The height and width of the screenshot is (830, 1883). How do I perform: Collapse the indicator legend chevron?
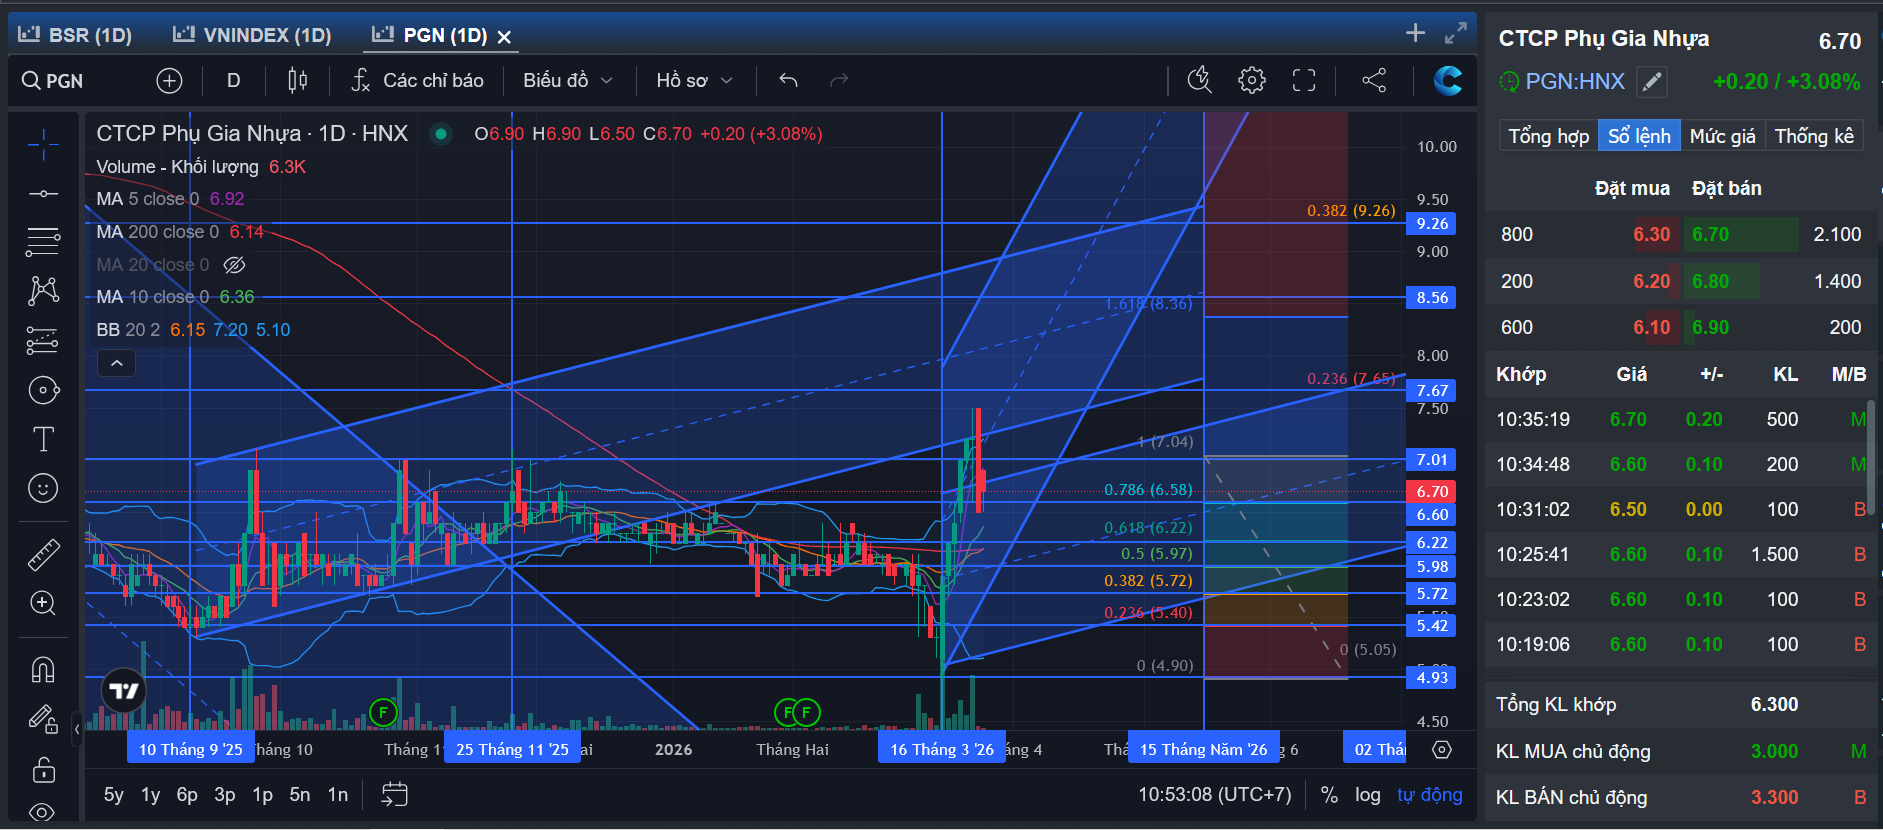tap(116, 363)
